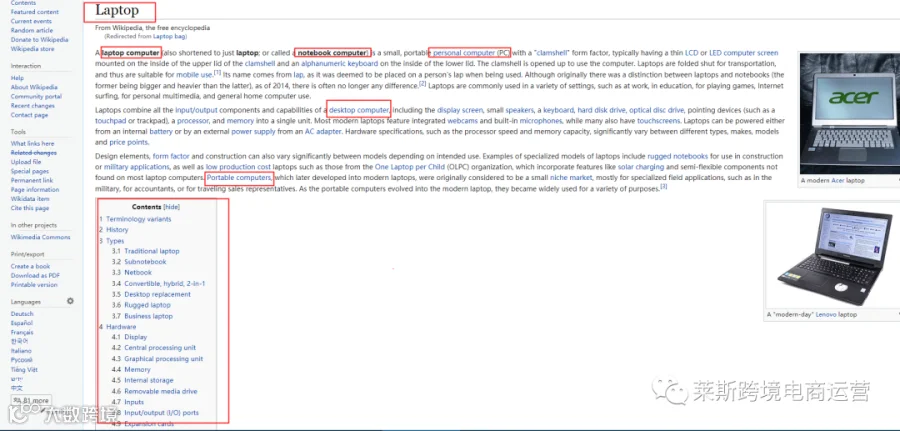Open the hard disk drive link
The height and width of the screenshot is (431, 900).
602,110
